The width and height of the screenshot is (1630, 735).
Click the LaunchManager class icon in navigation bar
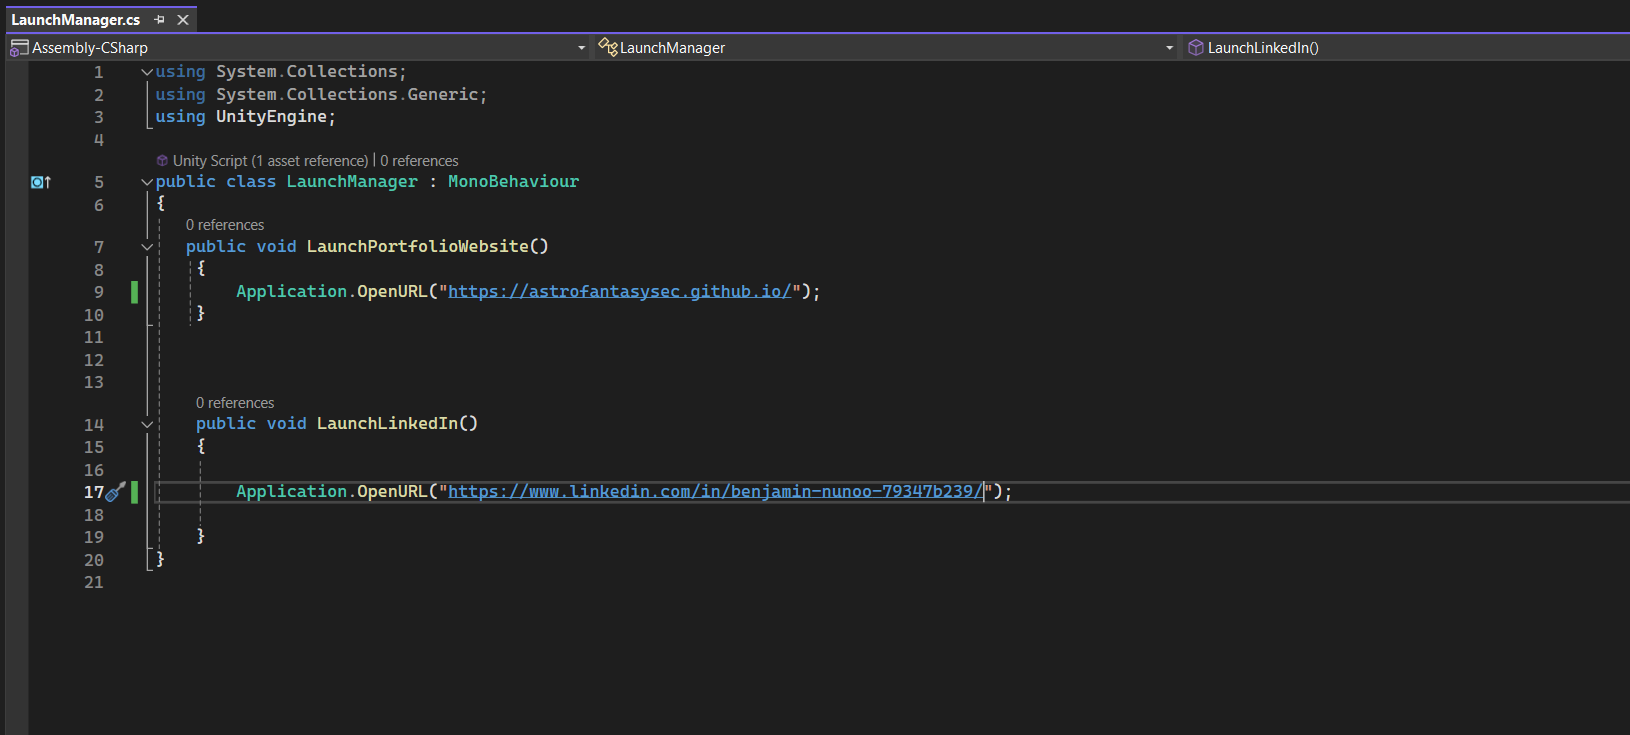click(x=607, y=47)
